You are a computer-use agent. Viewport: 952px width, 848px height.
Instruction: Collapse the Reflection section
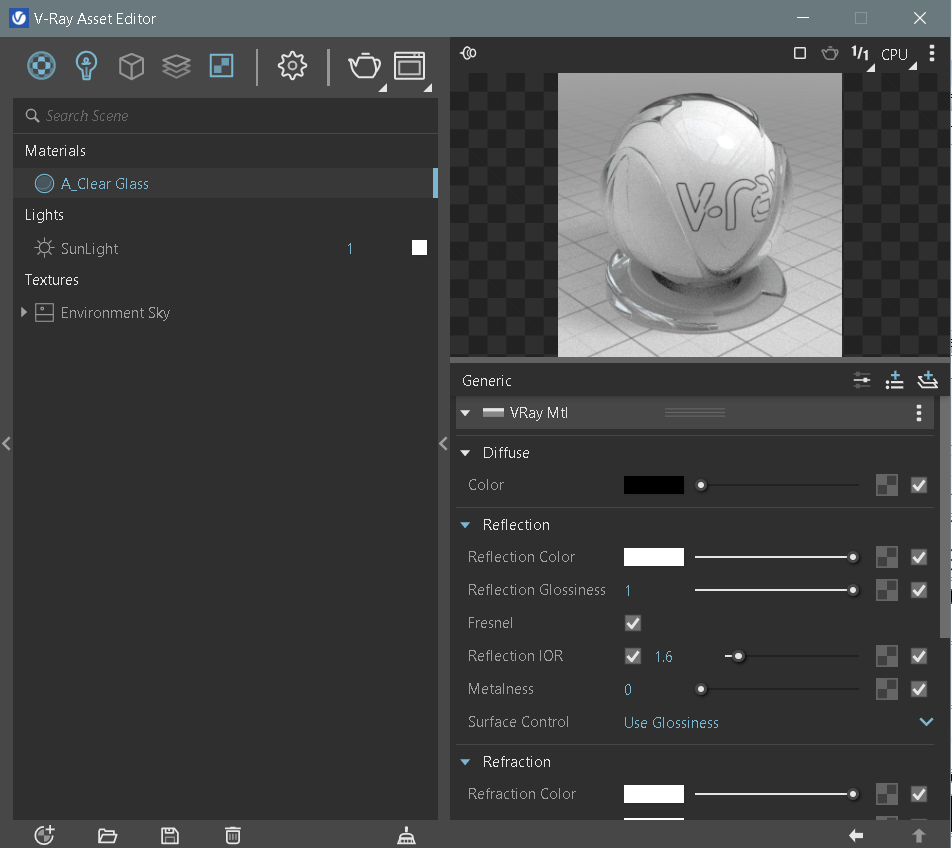(465, 524)
